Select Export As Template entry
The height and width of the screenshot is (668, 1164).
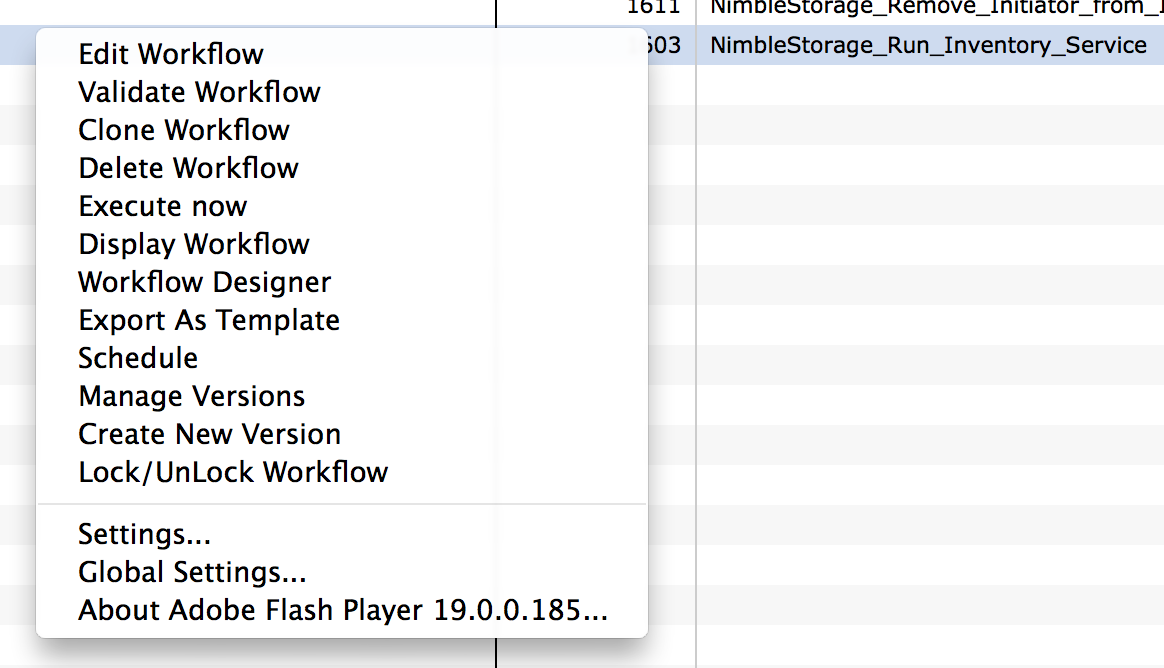[x=209, y=320]
